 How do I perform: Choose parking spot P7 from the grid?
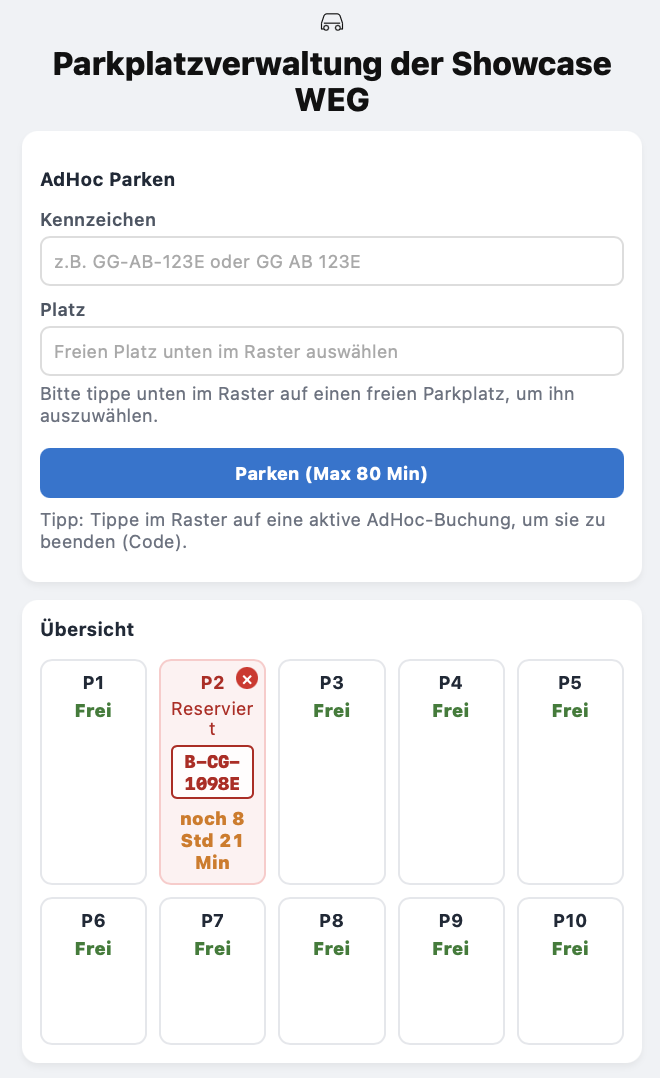[212, 970]
